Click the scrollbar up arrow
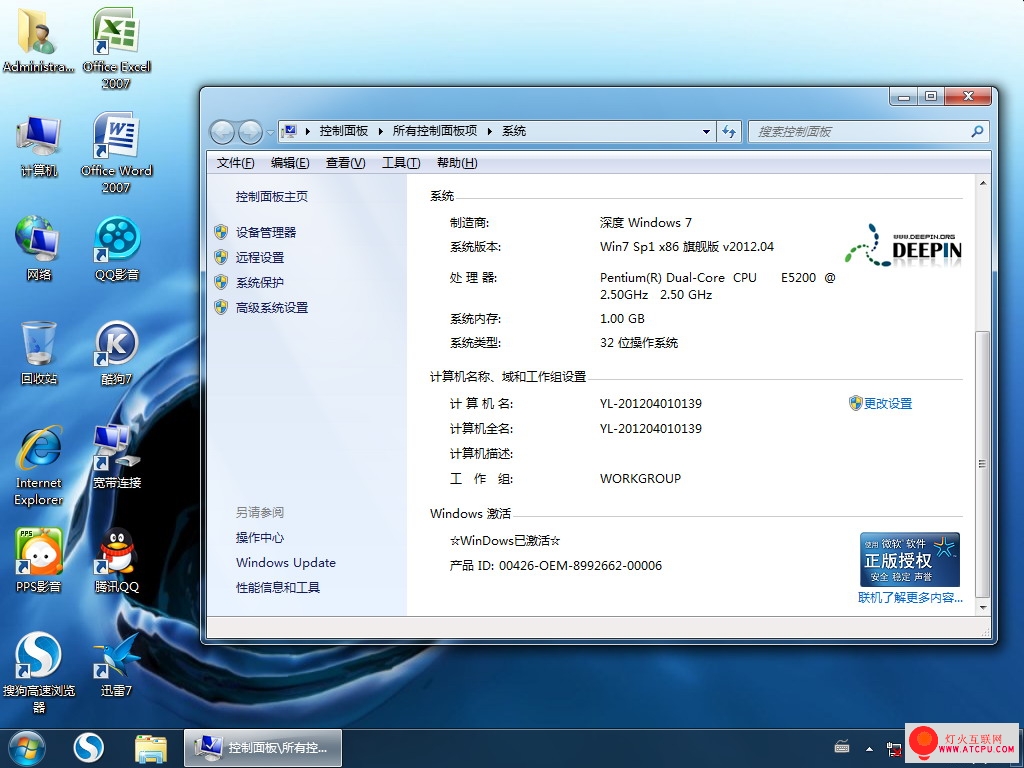The height and width of the screenshot is (768, 1024). 983,184
